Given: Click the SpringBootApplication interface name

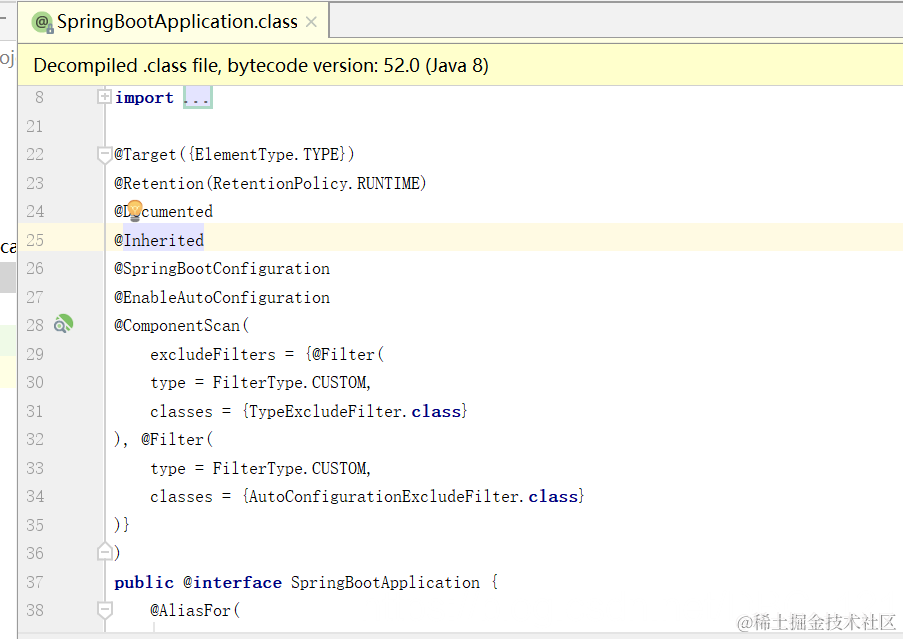Looking at the screenshot, I should [385, 583].
